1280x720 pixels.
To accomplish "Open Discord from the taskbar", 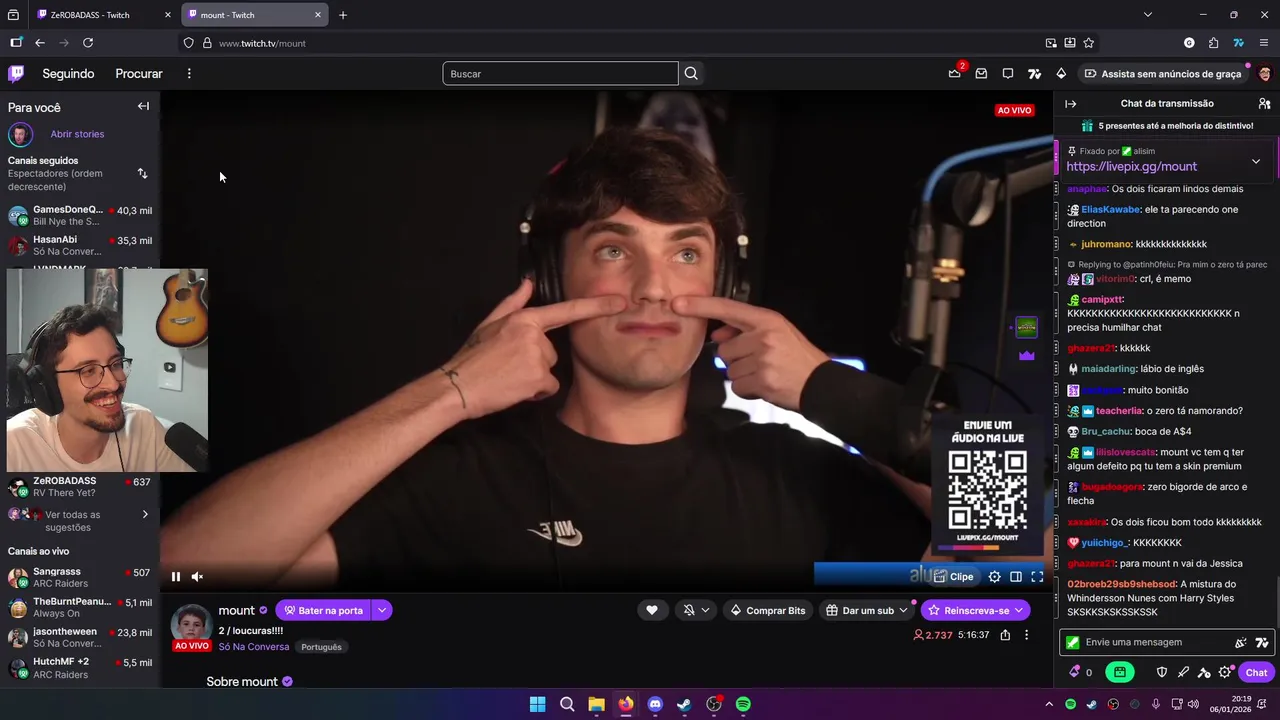I will pos(655,704).
